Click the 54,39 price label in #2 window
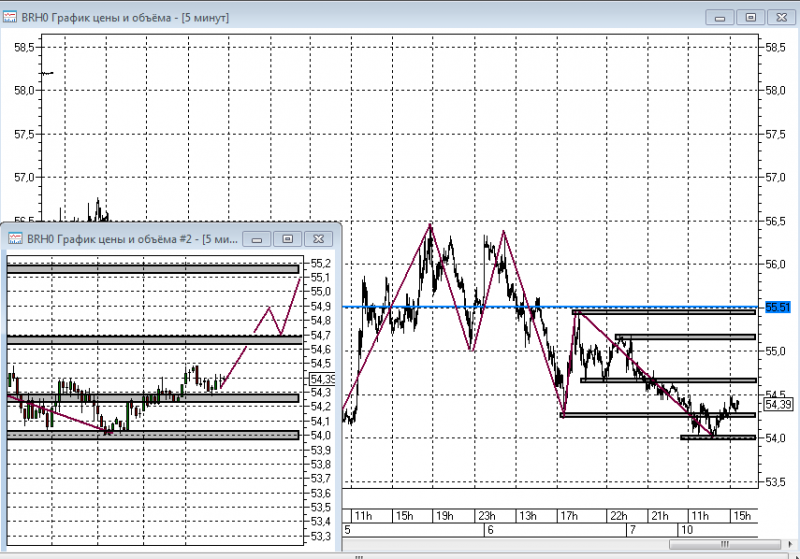This screenshot has height=559, width=800. (x=322, y=379)
